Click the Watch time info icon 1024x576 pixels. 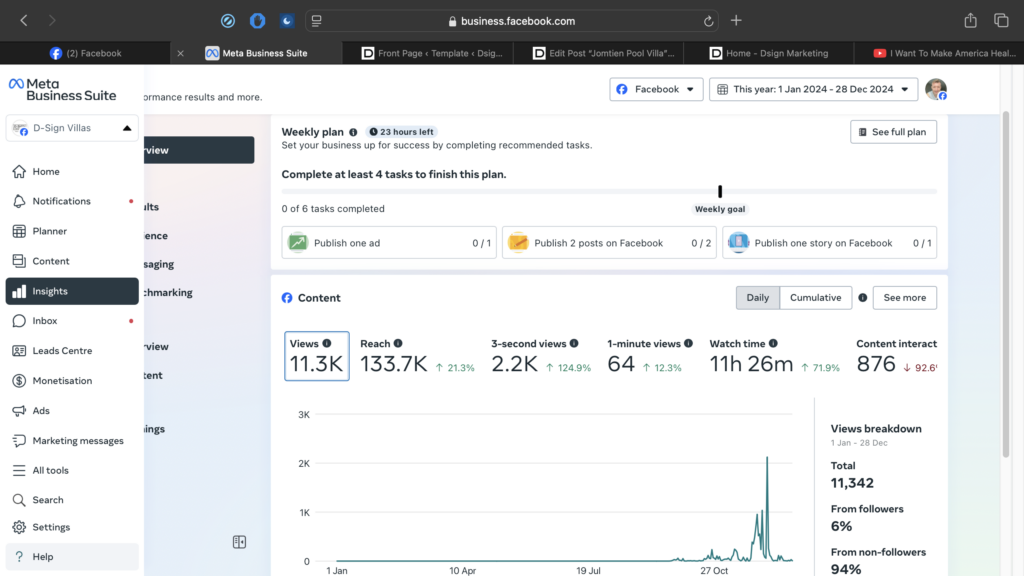pos(773,344)
